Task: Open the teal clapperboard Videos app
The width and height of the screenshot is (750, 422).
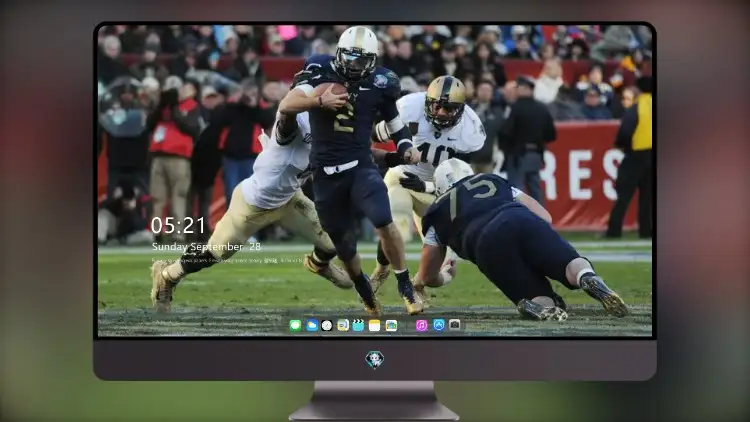Action: (358, 326)
